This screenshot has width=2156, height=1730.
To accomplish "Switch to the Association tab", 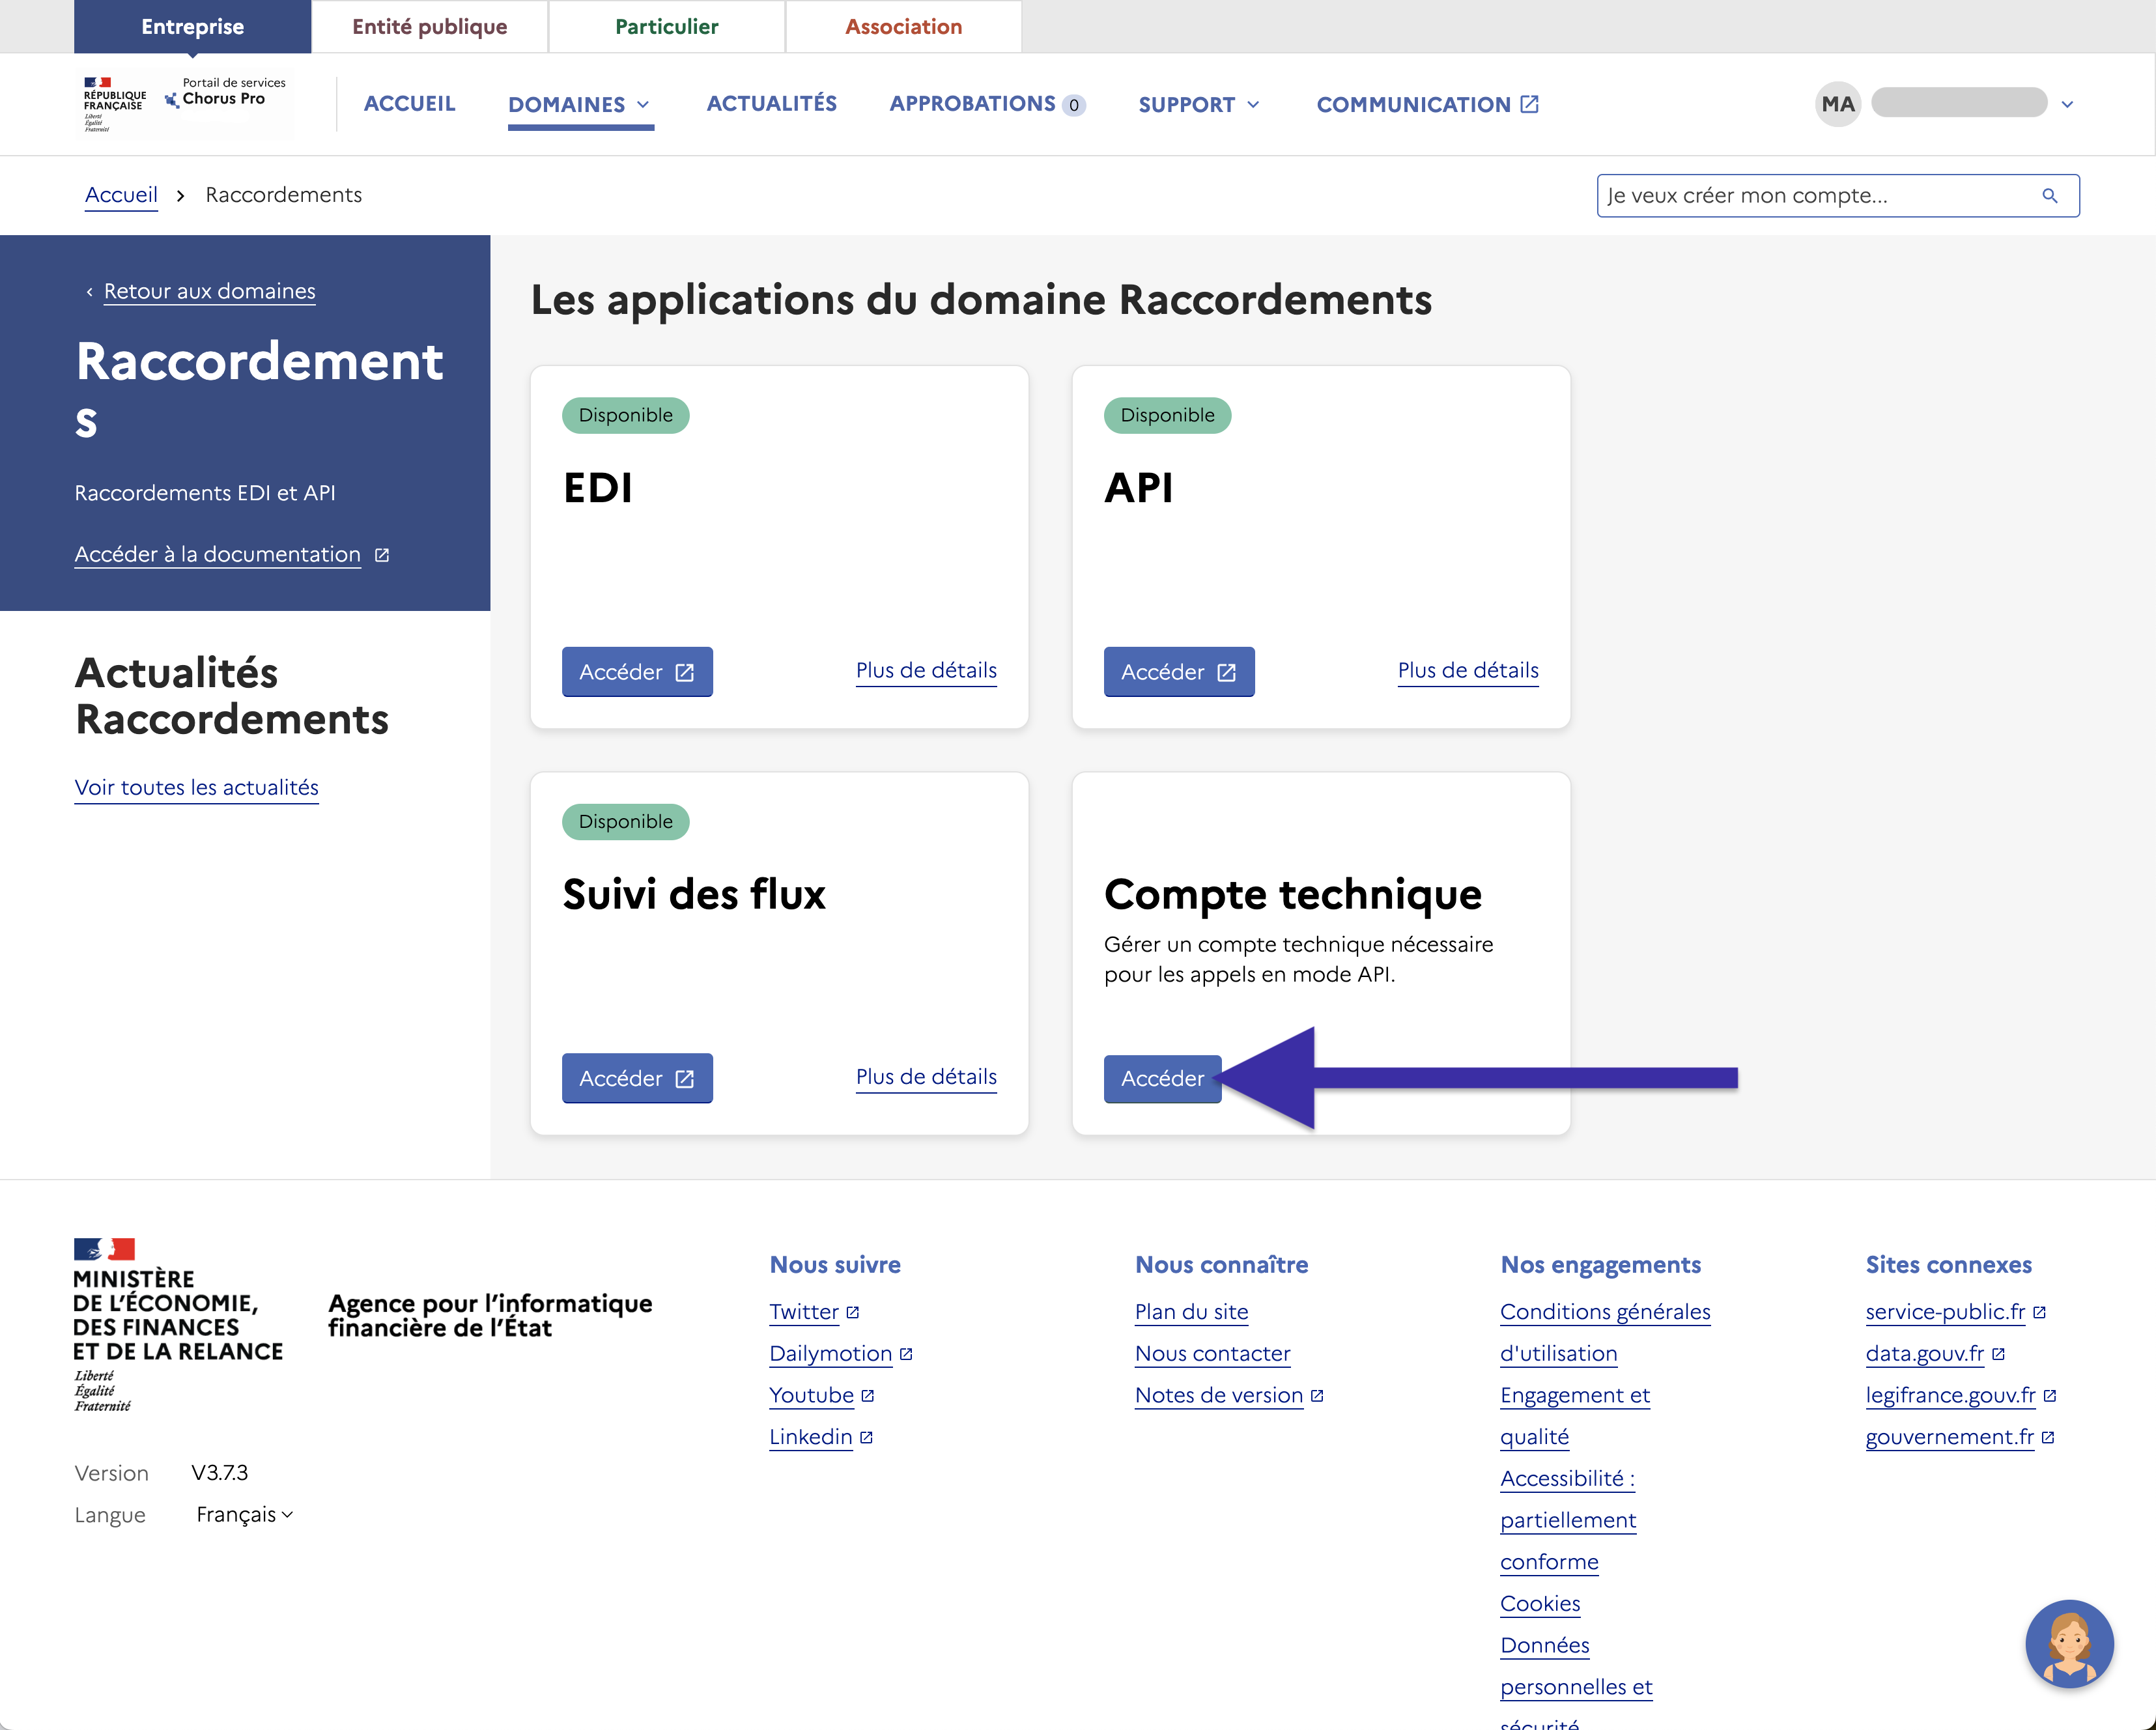I will pos(903,27).
